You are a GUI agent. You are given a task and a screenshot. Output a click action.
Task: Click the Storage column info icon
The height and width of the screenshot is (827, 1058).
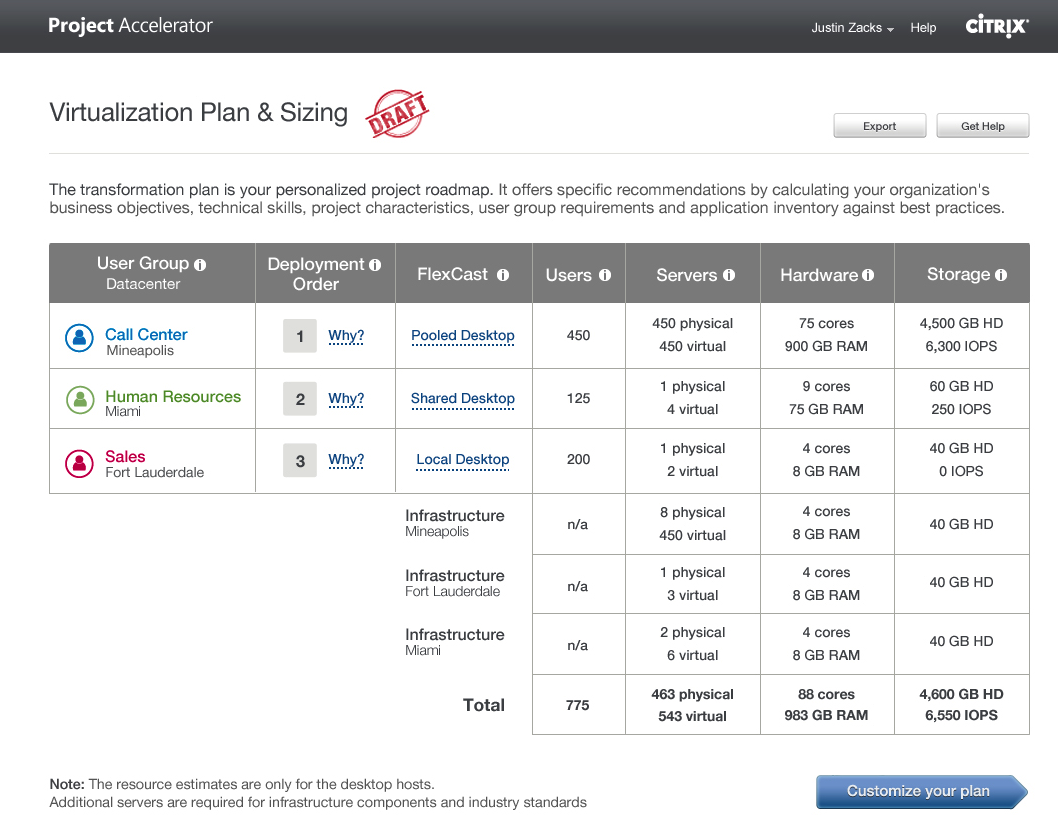1001,275
